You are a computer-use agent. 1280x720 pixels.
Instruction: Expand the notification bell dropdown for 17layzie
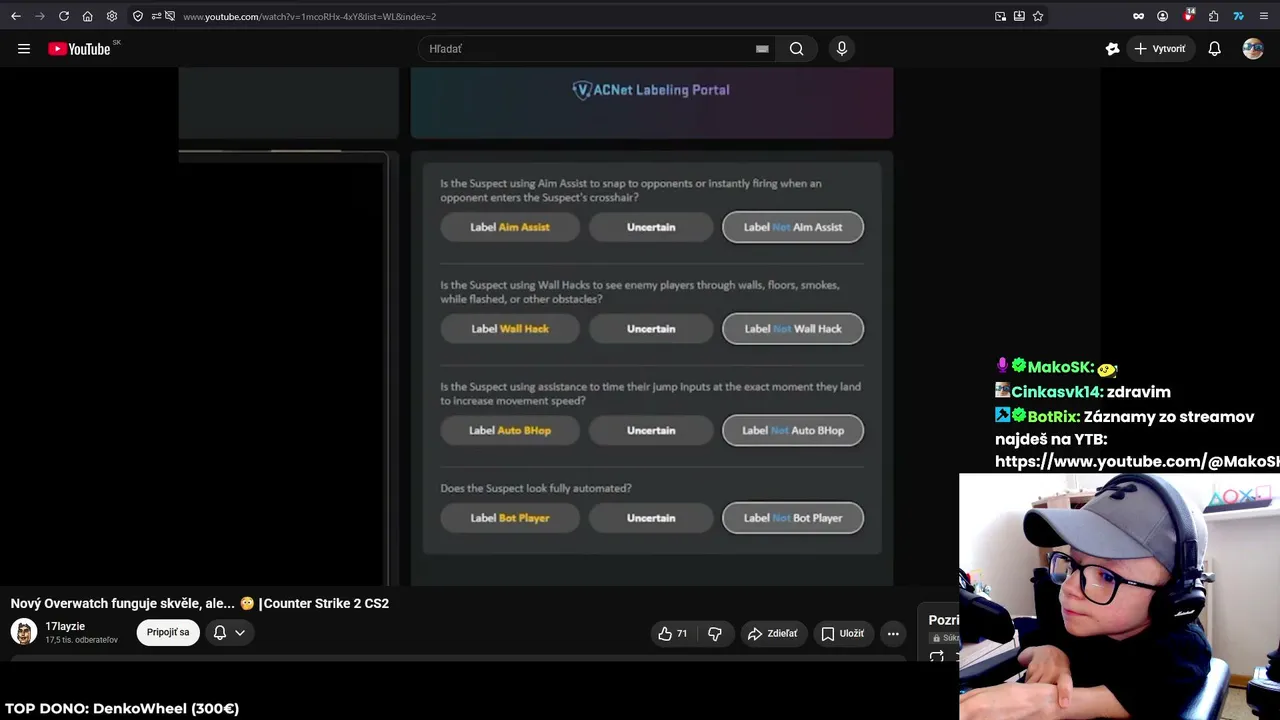pyautogui.click(x=229, y=632)
